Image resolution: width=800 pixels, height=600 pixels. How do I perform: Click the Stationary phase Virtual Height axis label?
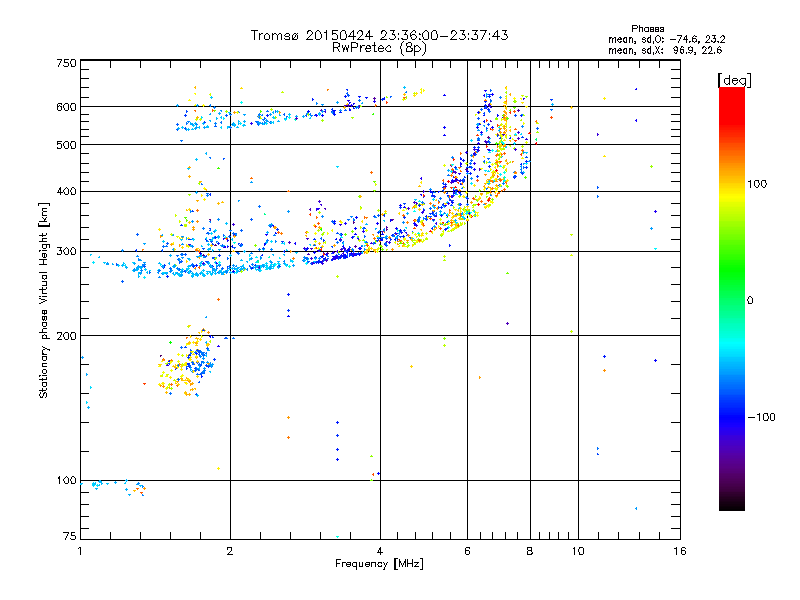tap(44, 300)
